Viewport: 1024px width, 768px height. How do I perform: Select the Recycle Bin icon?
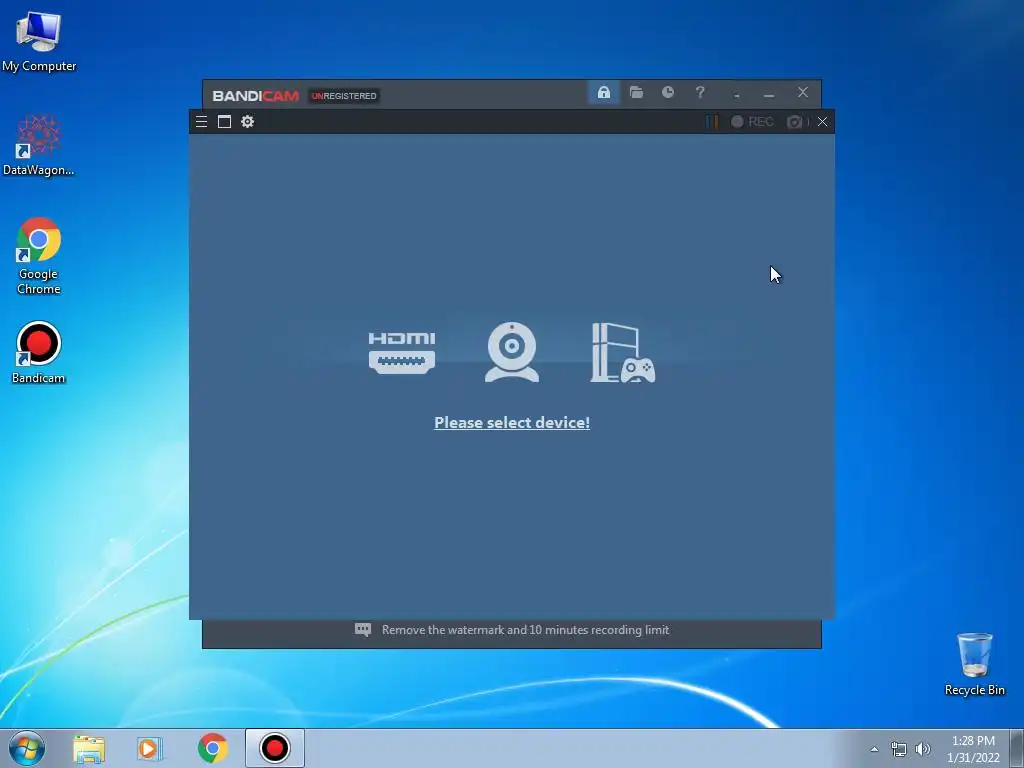(x=974, y=664)
